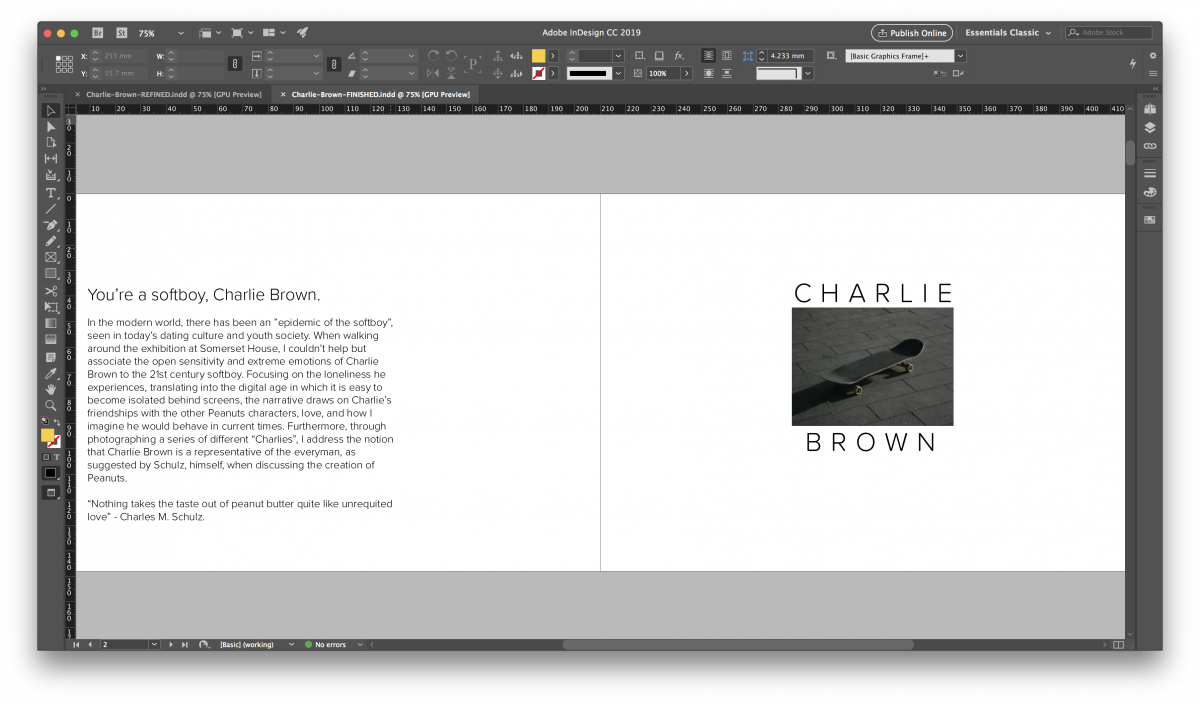Image resolution: width=1200 pixels, height=704 pixels.
Task: Switch to Charlie-Brown-REFINED.indd tab
Action: [x=173, y=94]
